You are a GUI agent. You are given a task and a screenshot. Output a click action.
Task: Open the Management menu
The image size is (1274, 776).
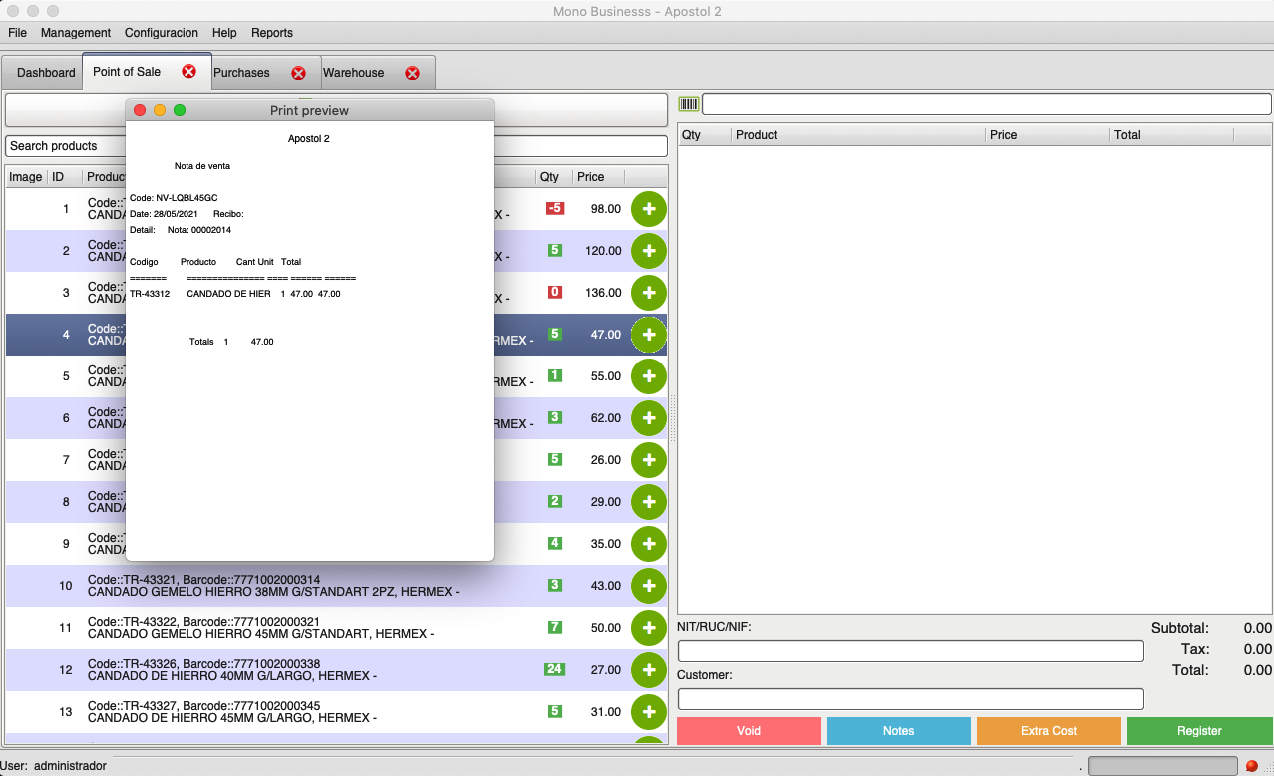(76, 33)
